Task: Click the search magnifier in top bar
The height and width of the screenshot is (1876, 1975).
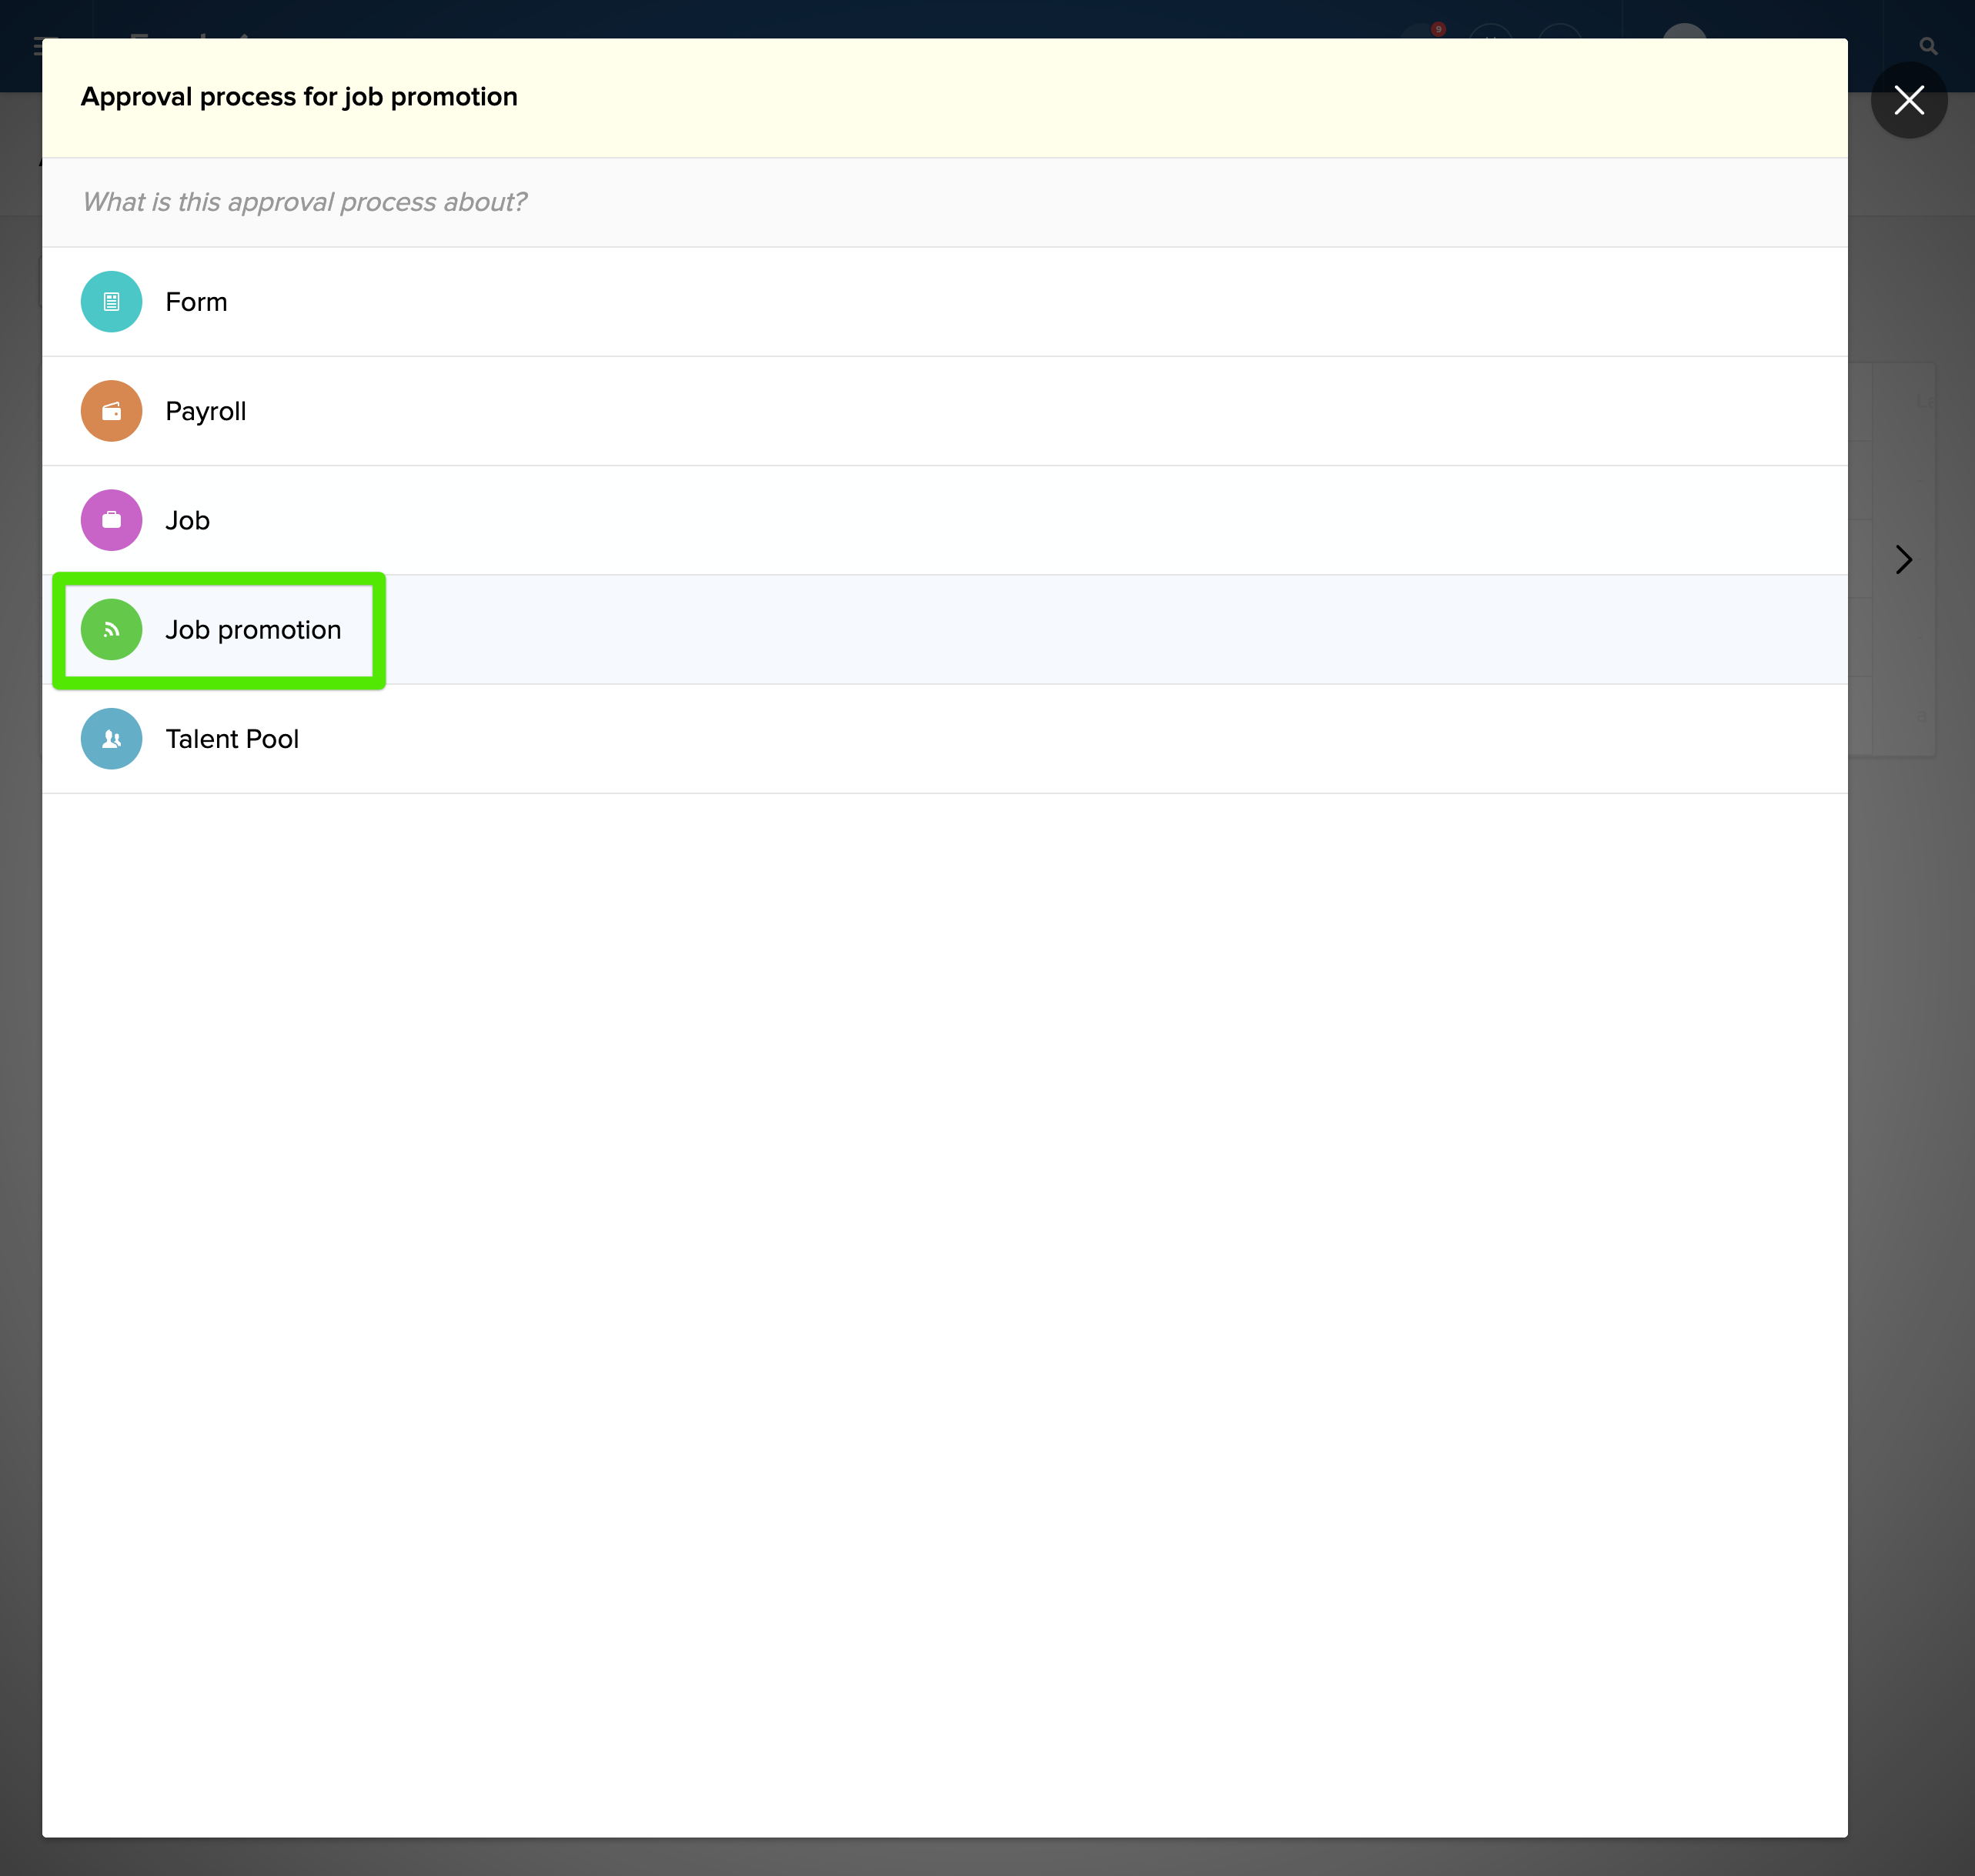Action: [1928, 46]
